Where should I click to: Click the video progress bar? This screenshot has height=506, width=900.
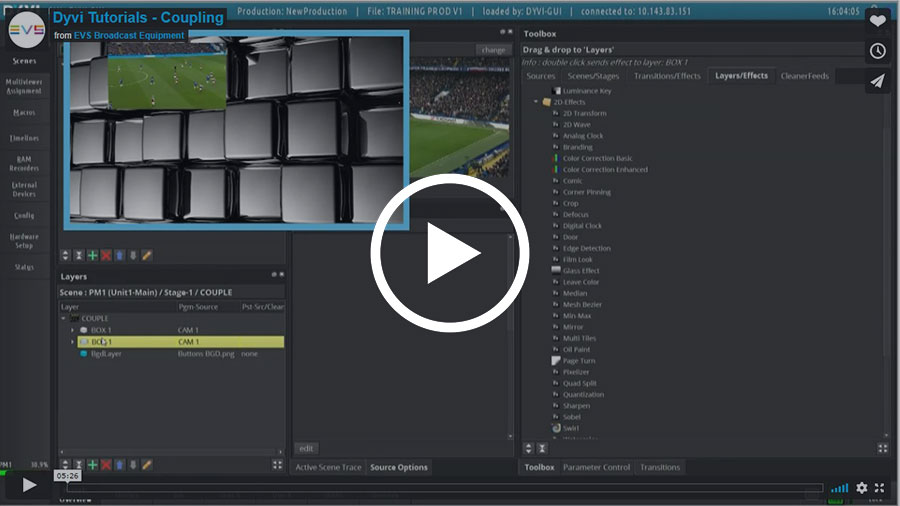click(x=440, y=488)
